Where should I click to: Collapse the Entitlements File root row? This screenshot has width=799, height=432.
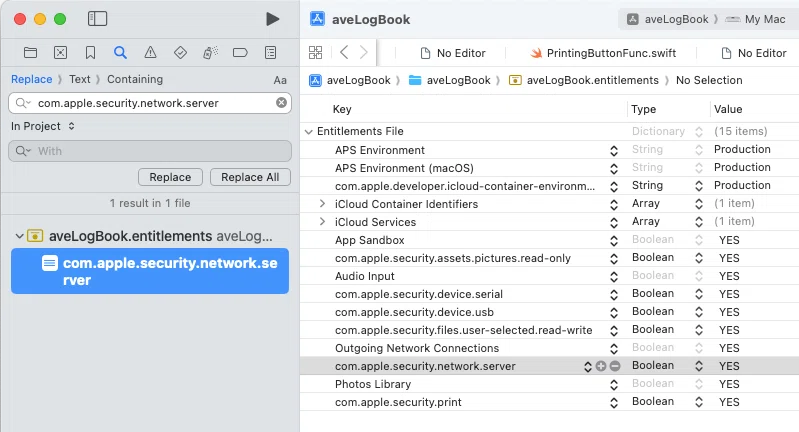[x=308, y=131]
